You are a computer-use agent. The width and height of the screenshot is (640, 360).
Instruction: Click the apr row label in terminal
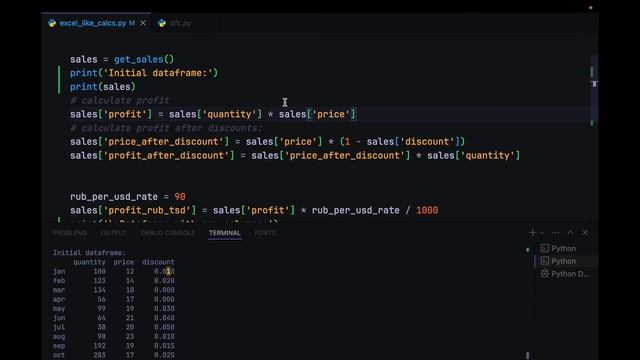click(x=59, y=299)
